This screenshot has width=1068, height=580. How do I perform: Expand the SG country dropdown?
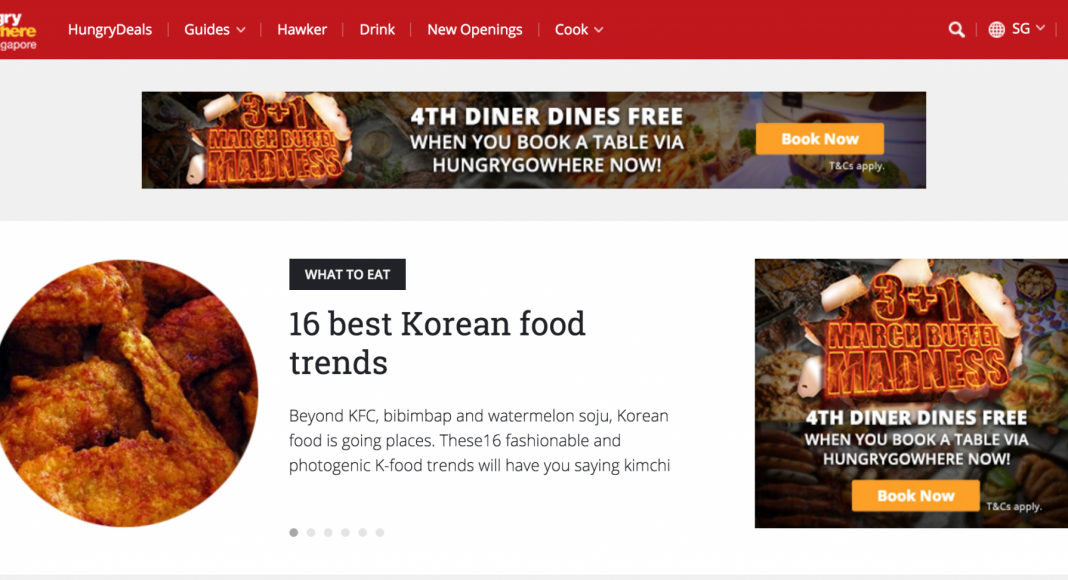pos(1028,29)
